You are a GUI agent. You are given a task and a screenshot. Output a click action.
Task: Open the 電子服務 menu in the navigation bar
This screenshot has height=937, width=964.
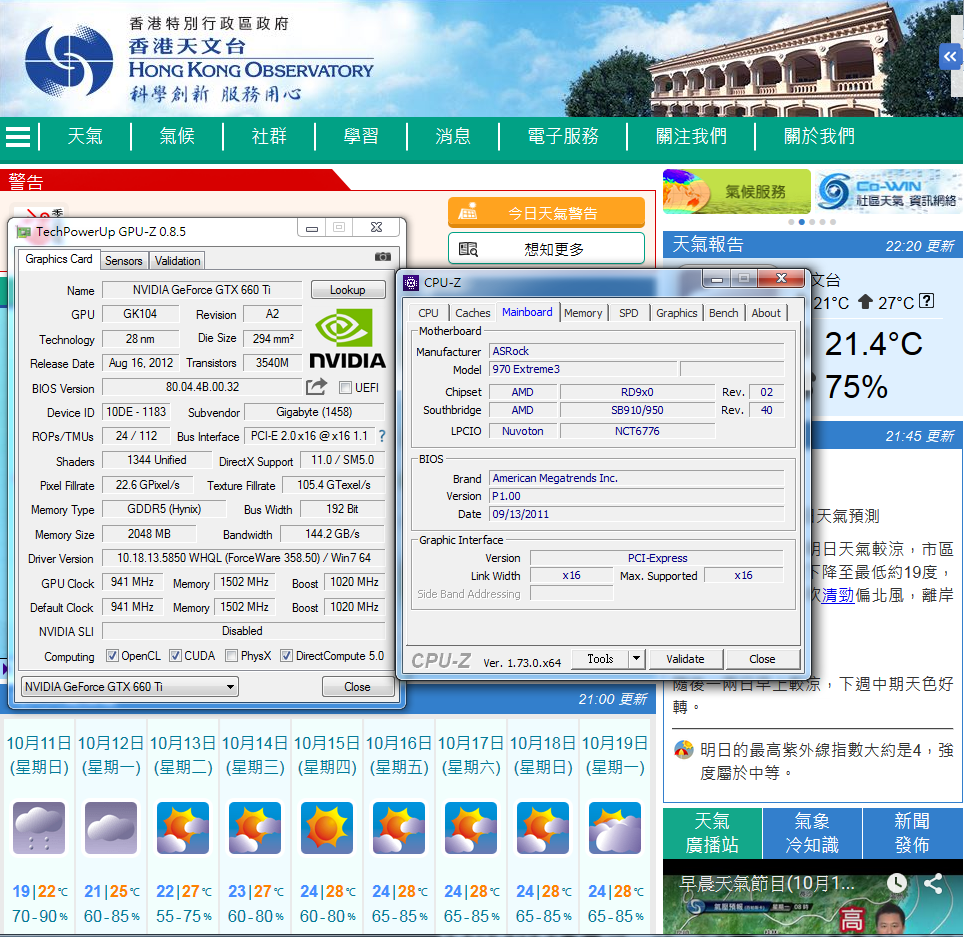point(563,136)
